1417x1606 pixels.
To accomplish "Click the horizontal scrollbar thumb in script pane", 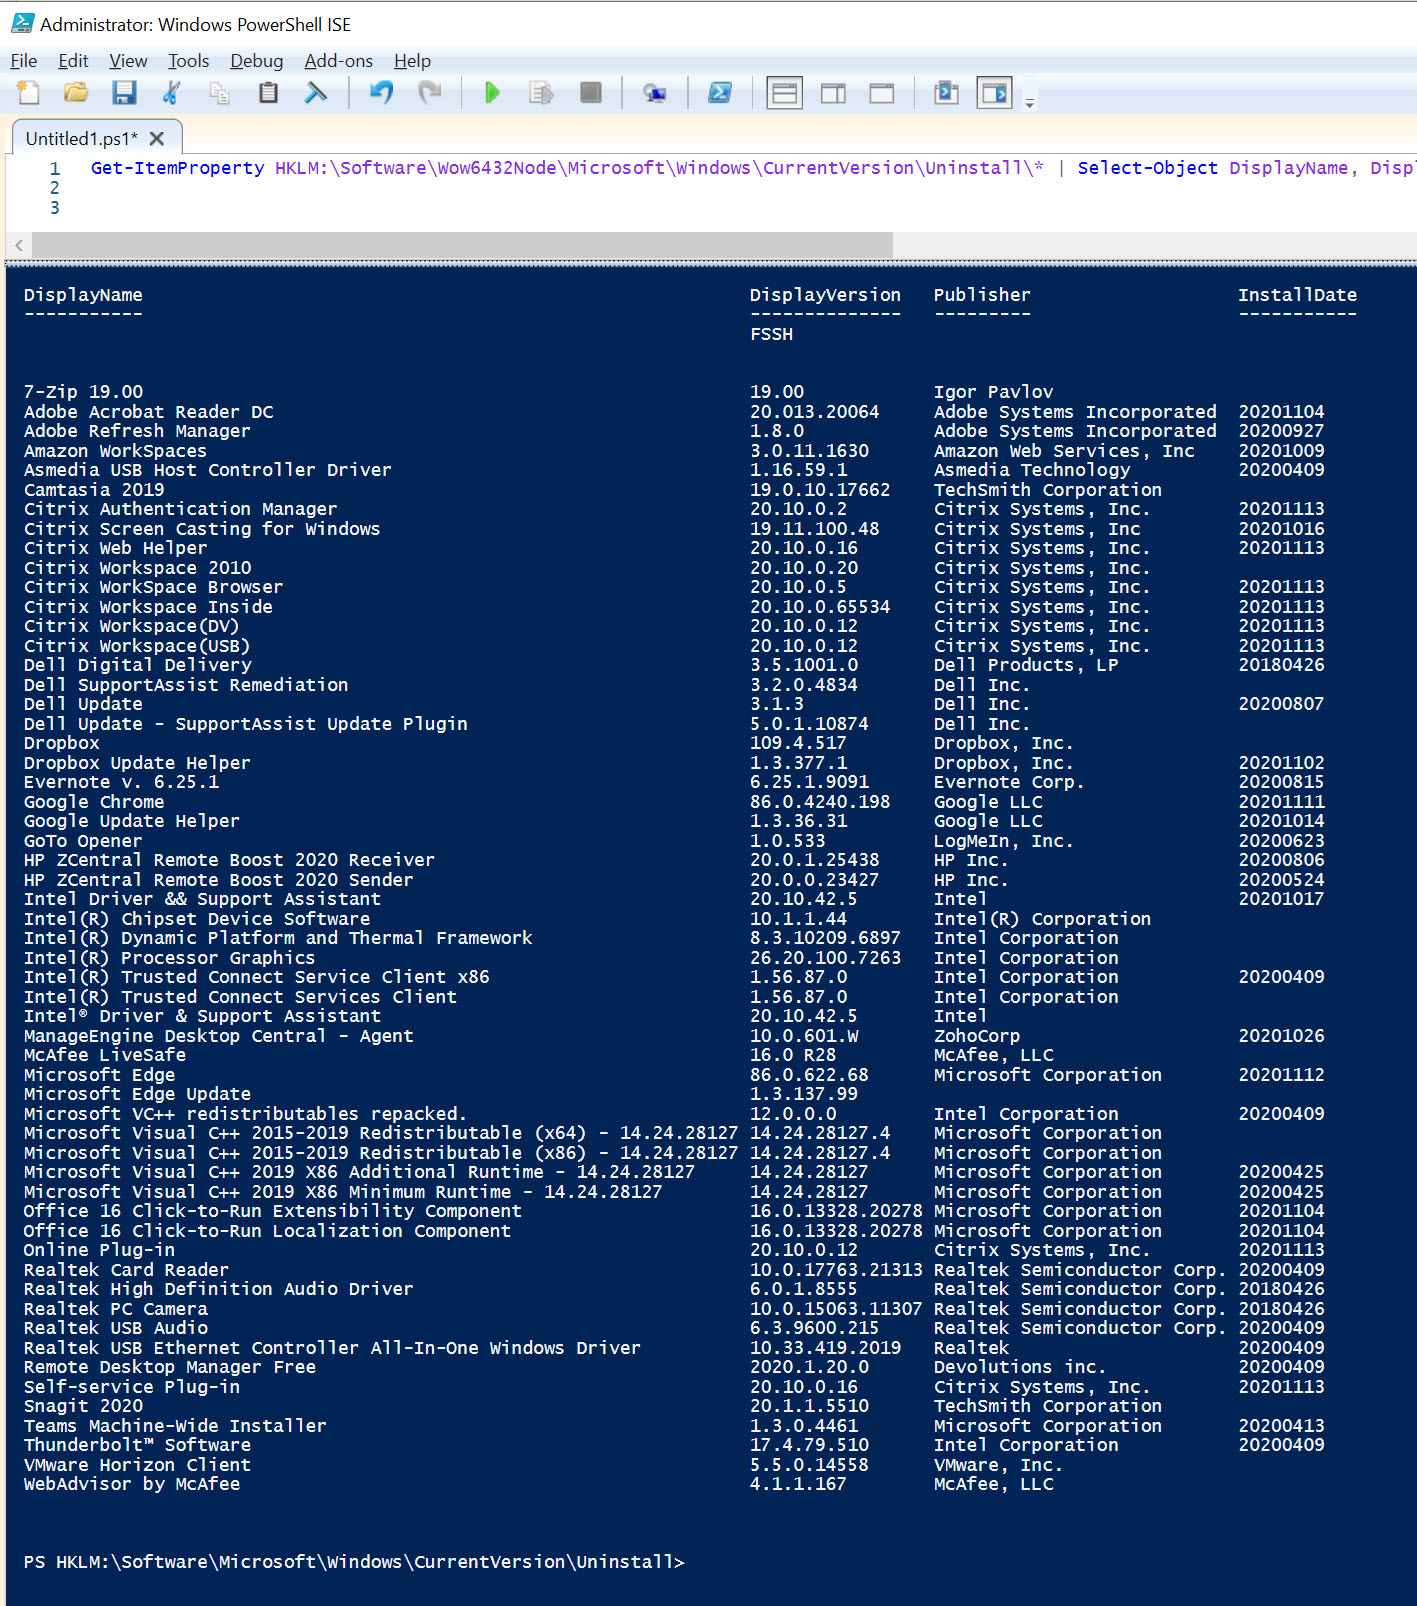I will (x=462, y=245).
